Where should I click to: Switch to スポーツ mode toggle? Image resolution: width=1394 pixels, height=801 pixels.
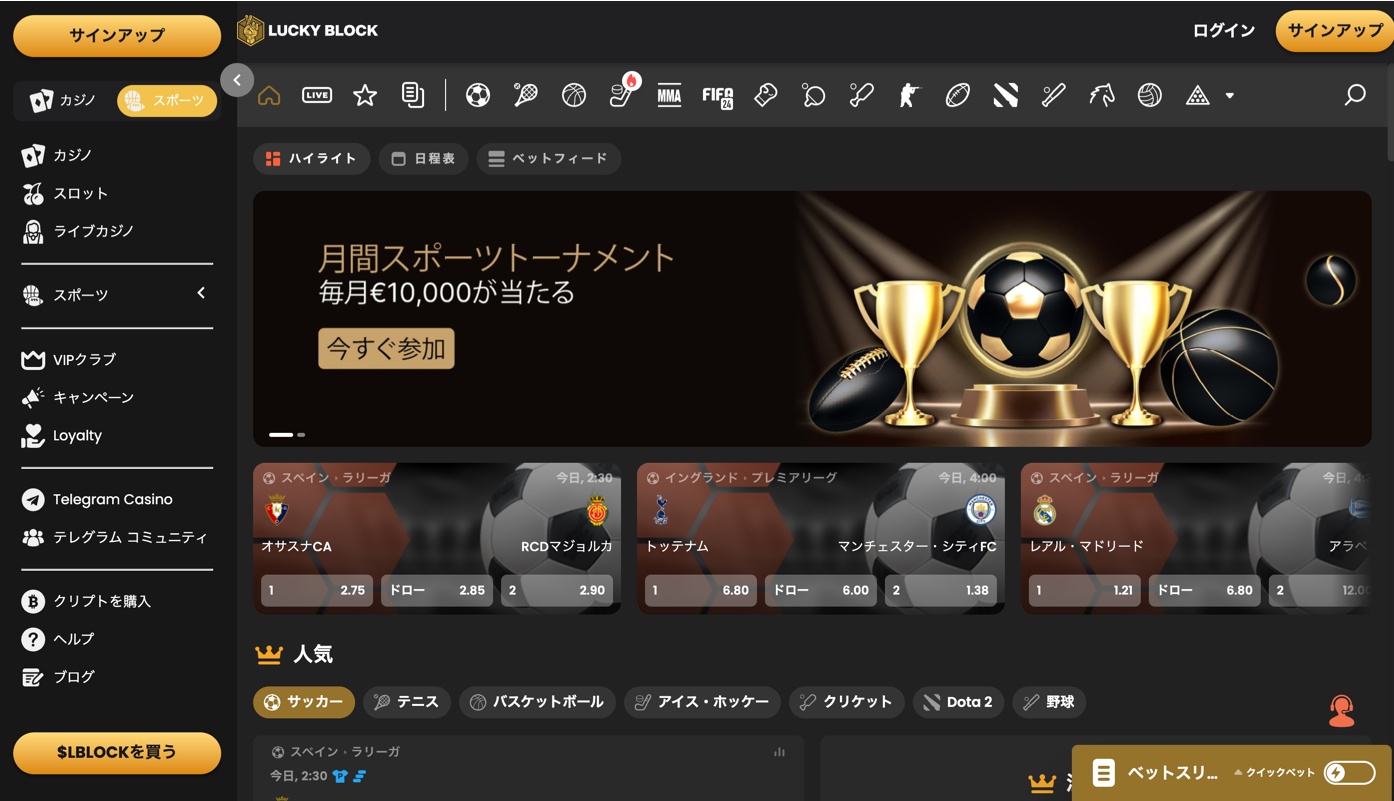167,100
